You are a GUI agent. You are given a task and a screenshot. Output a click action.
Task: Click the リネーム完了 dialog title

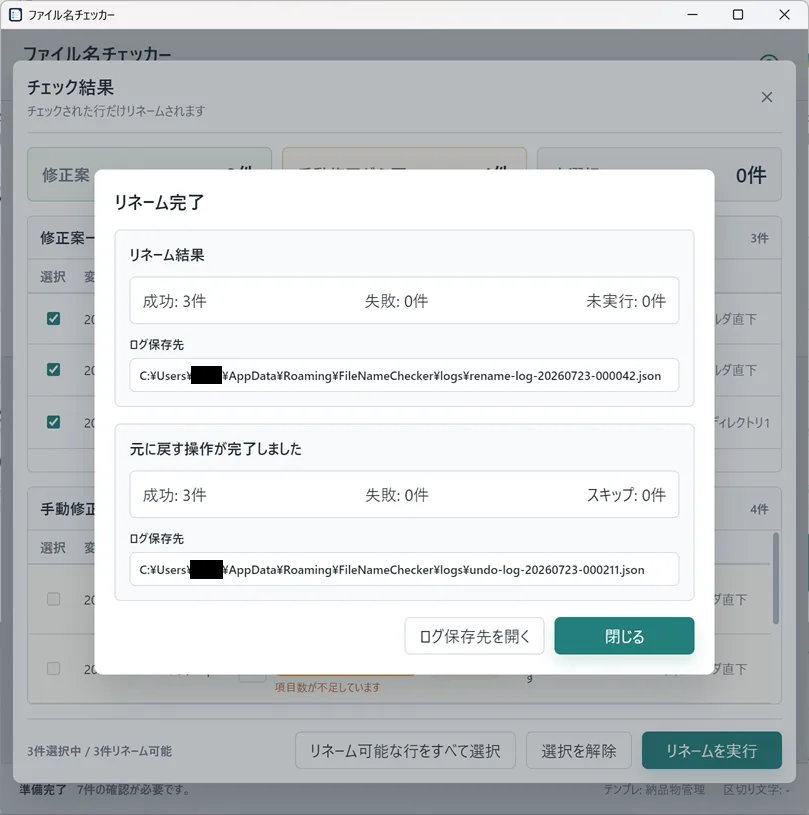159,202
